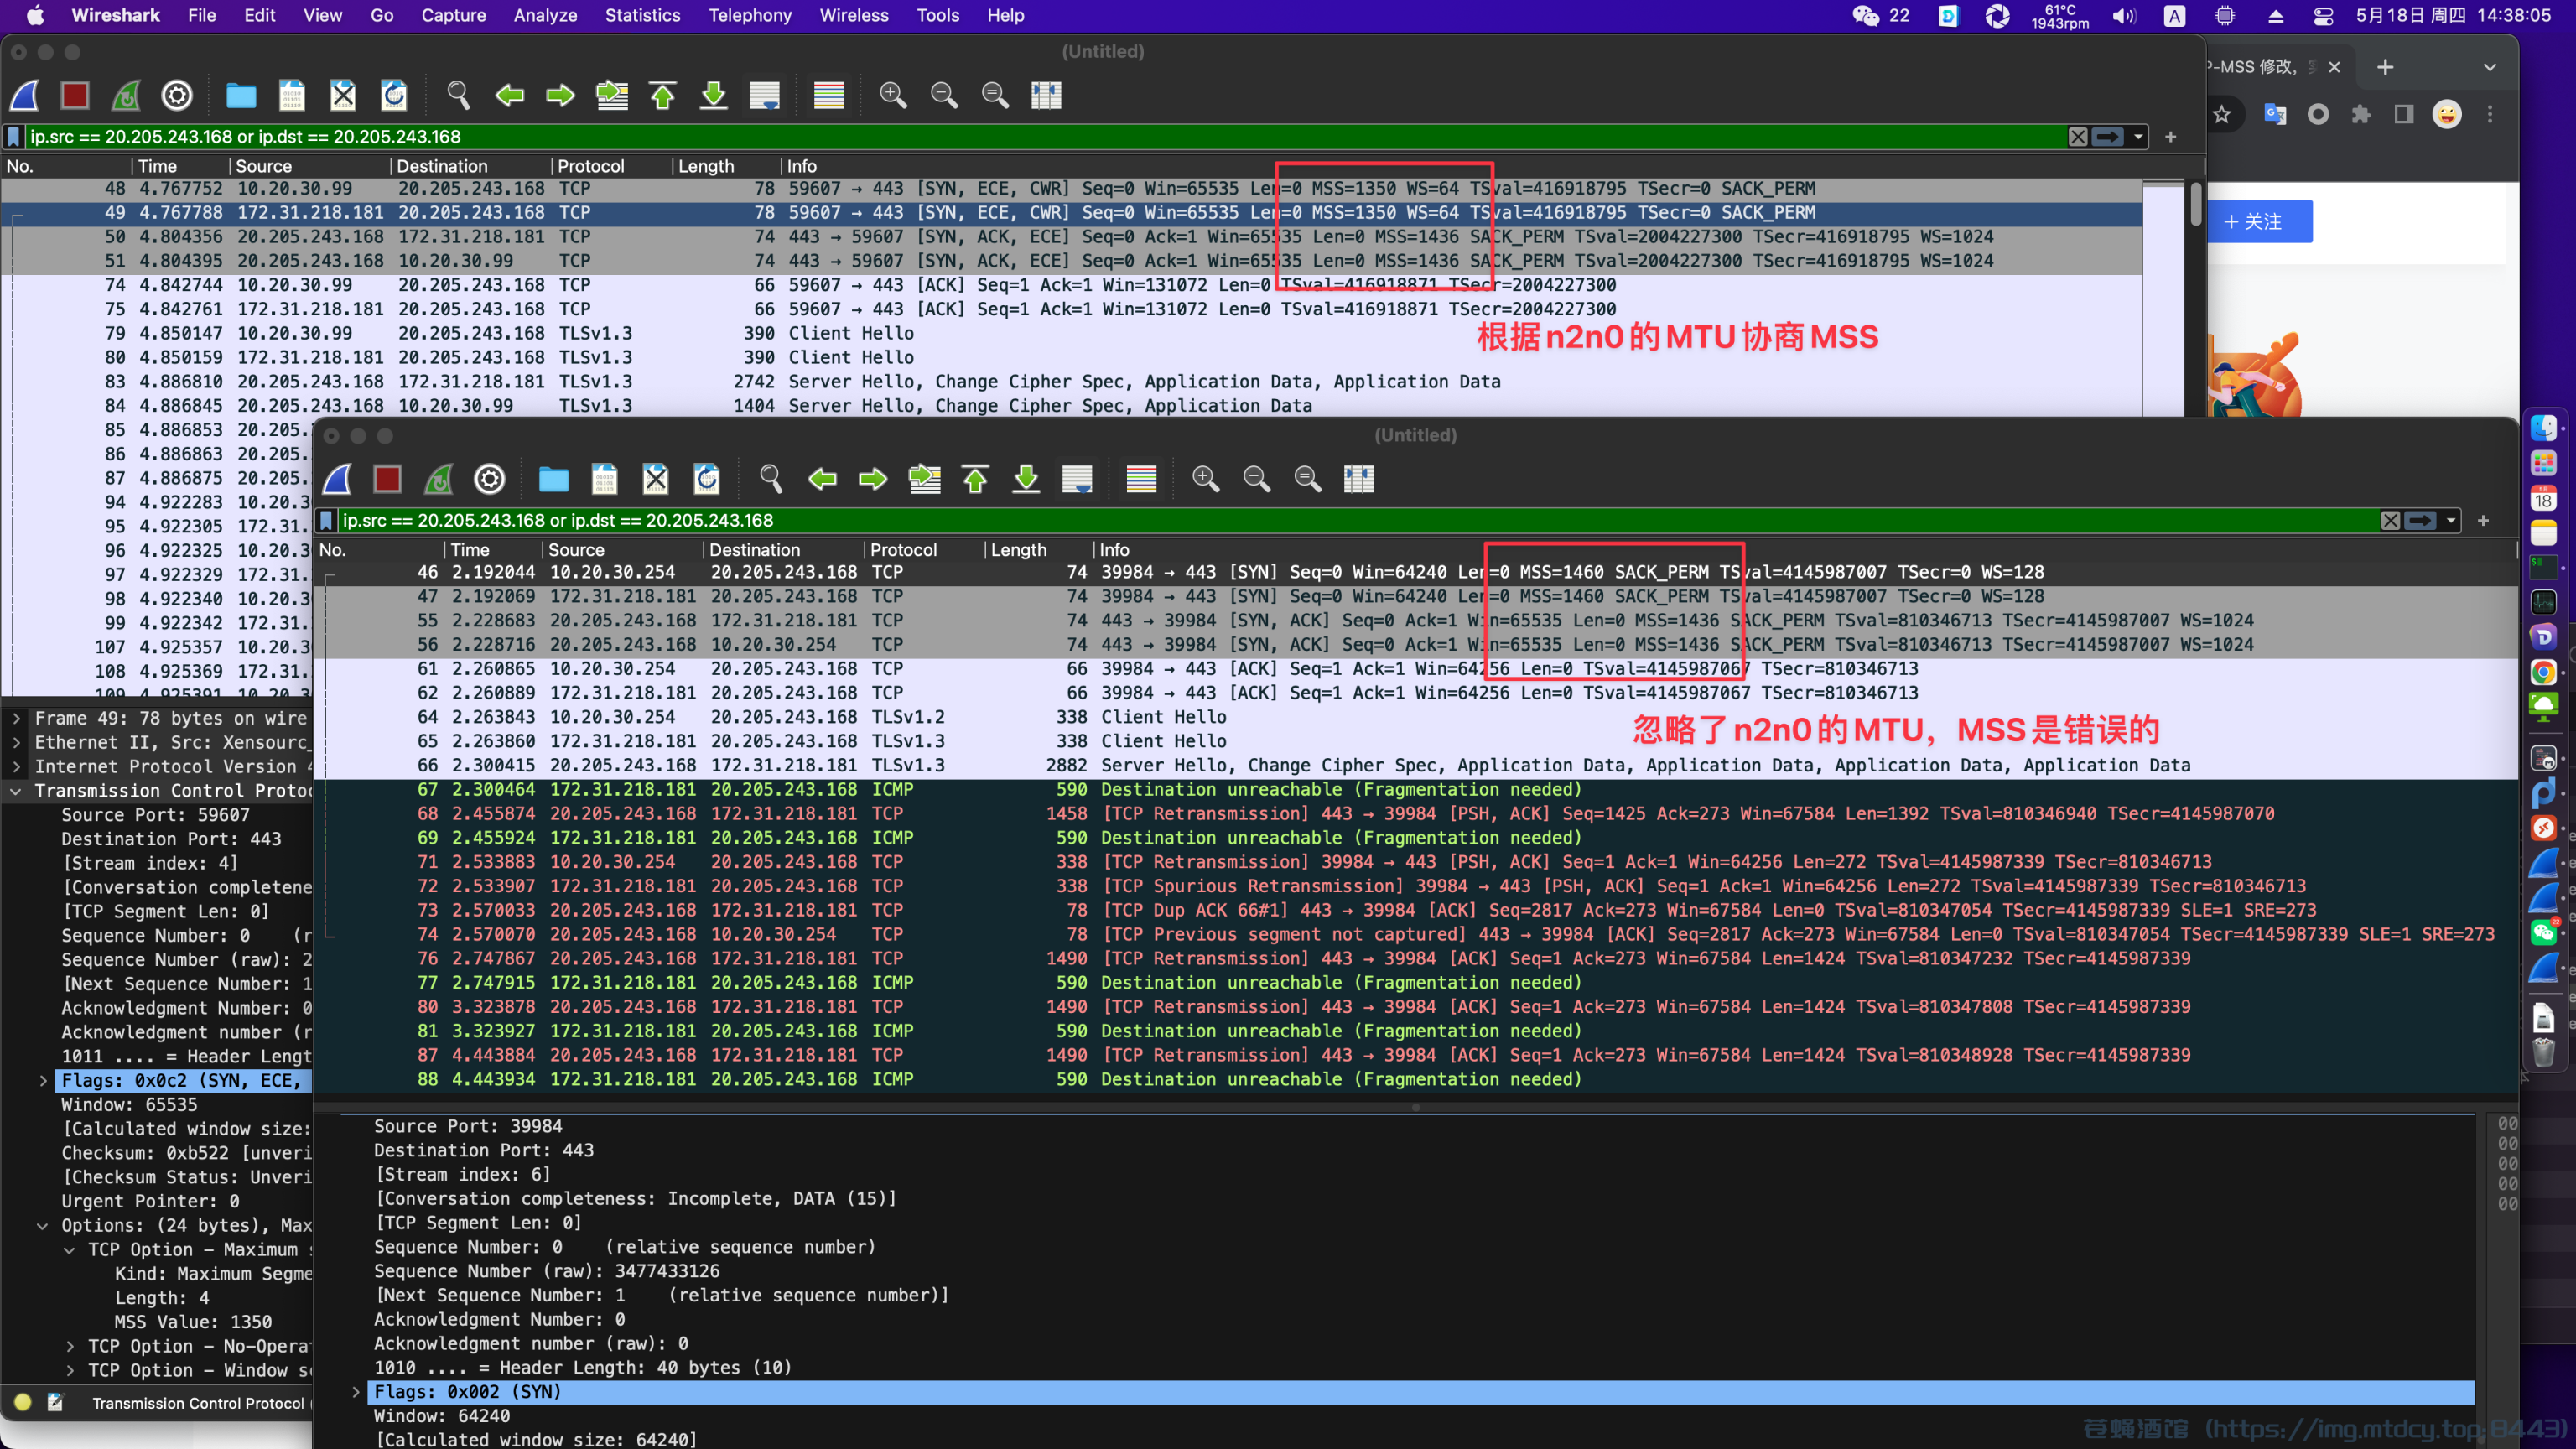Sort by Protocol column in front window
2576x1449 pixels.
923,550
